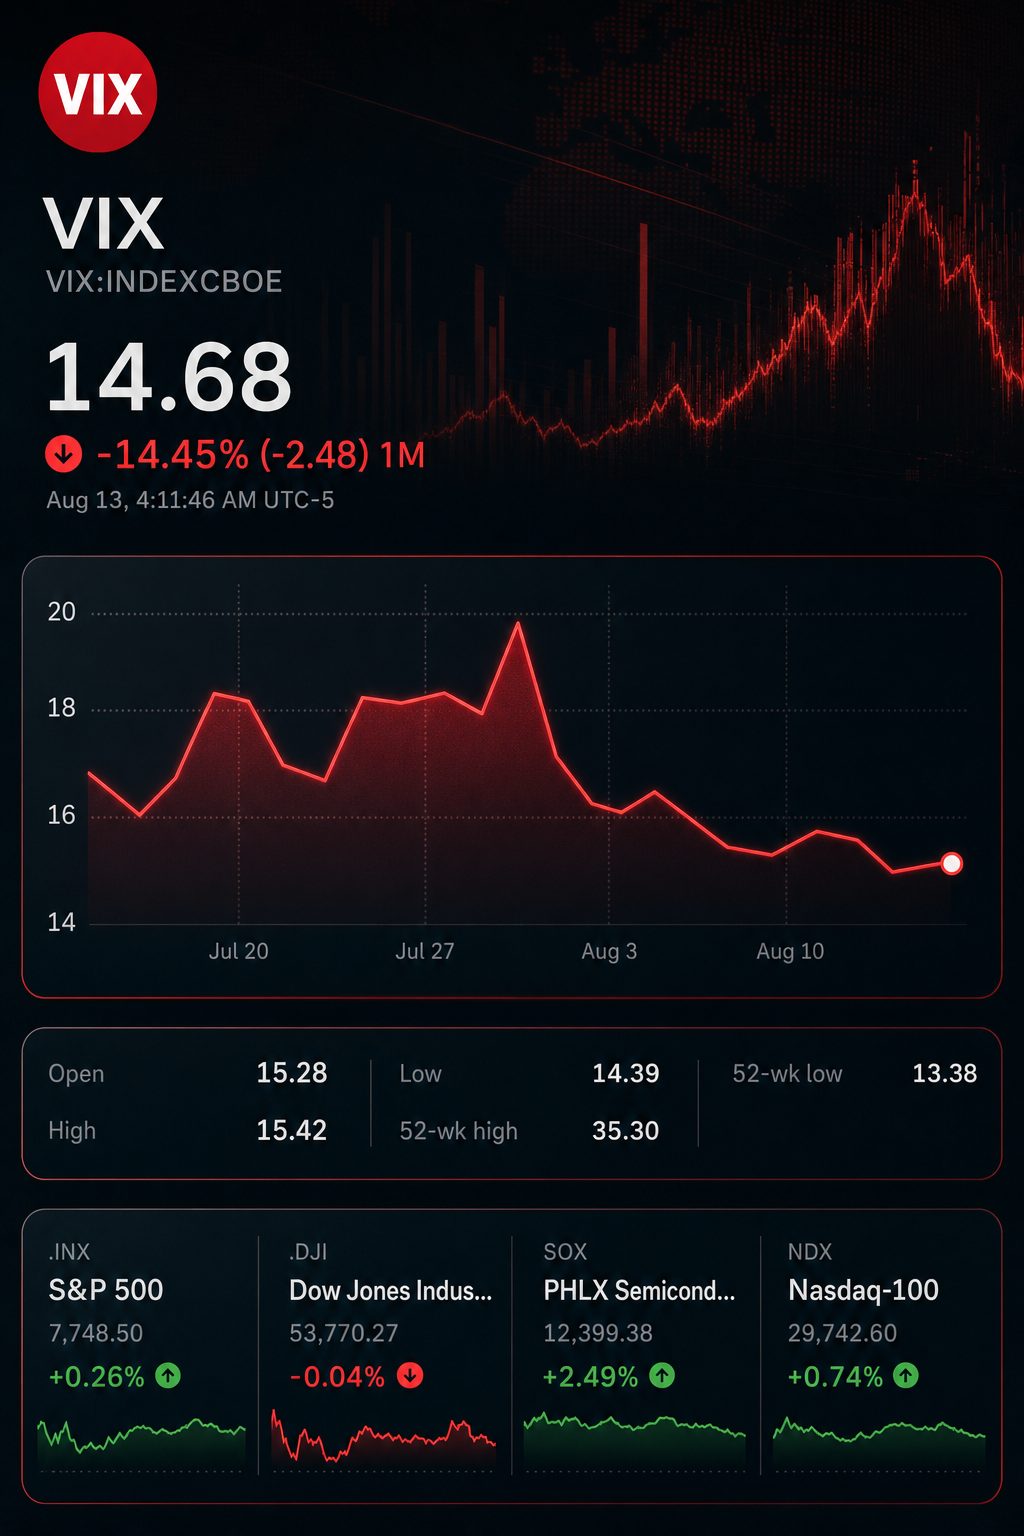Click the Nasdaq-100 green sparkline chart
This screenshot has width=1024, height=1536.
click(x=878, y=1442)
